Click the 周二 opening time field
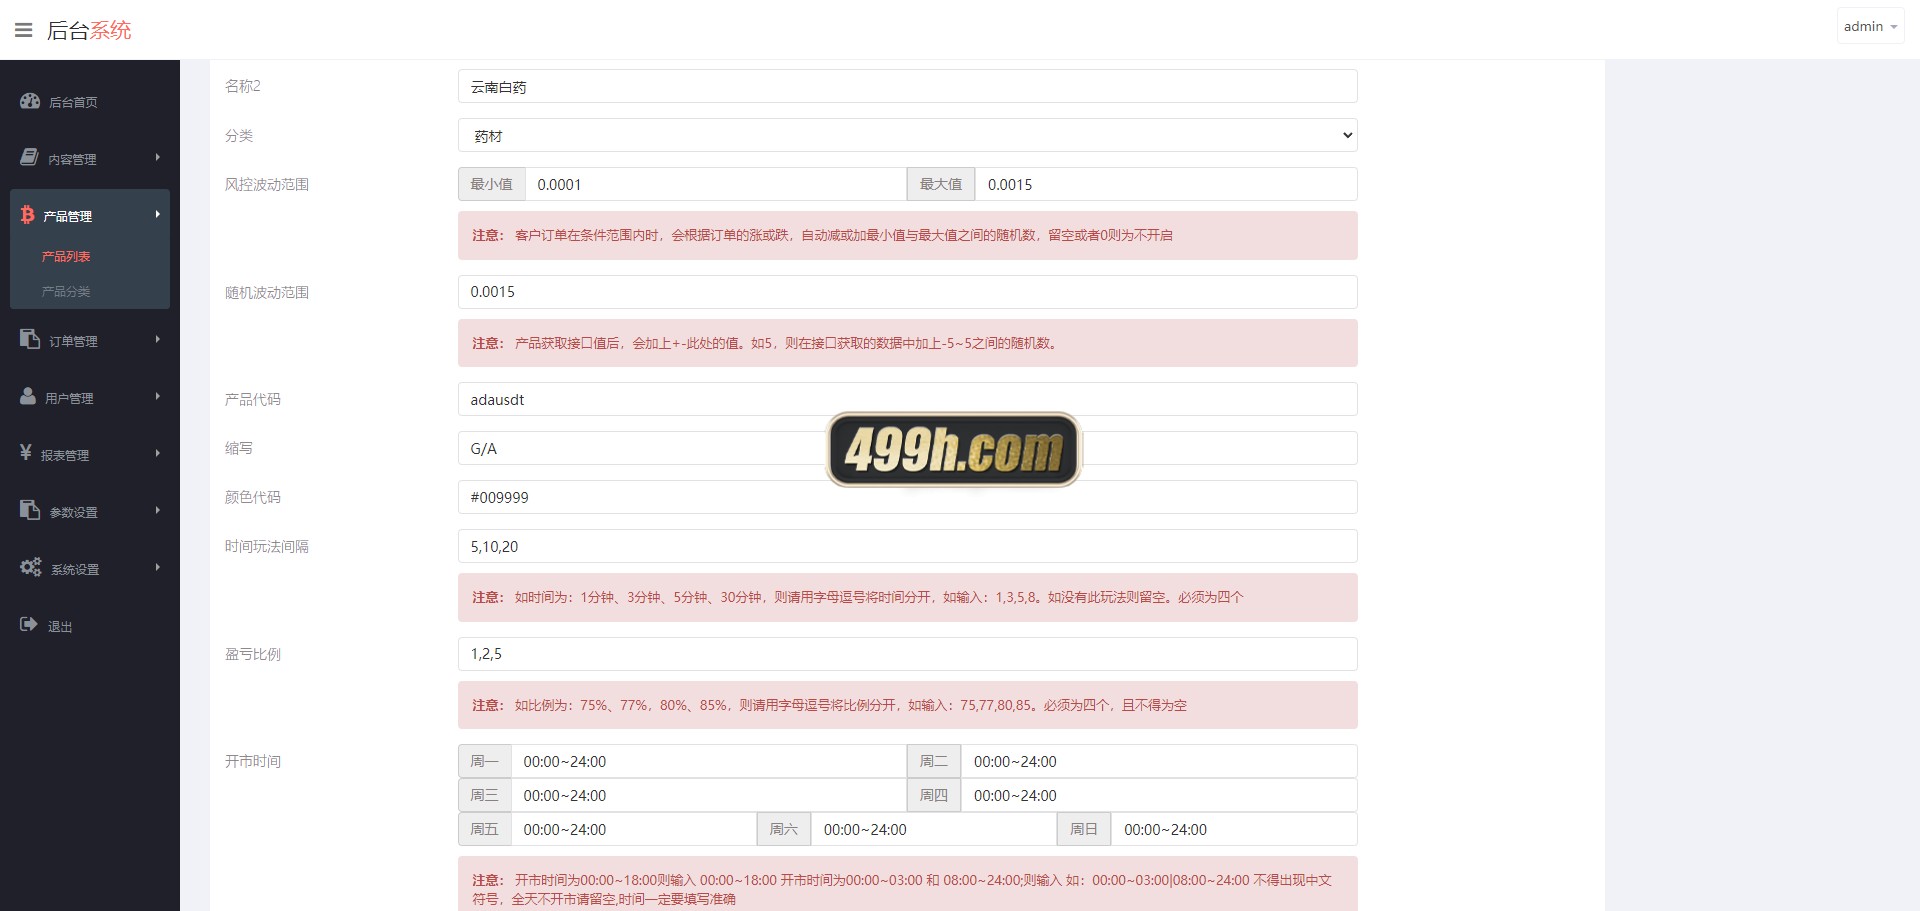This screenshot has height=911, width=1920. pyautogui.click(x=1159, y=761)
